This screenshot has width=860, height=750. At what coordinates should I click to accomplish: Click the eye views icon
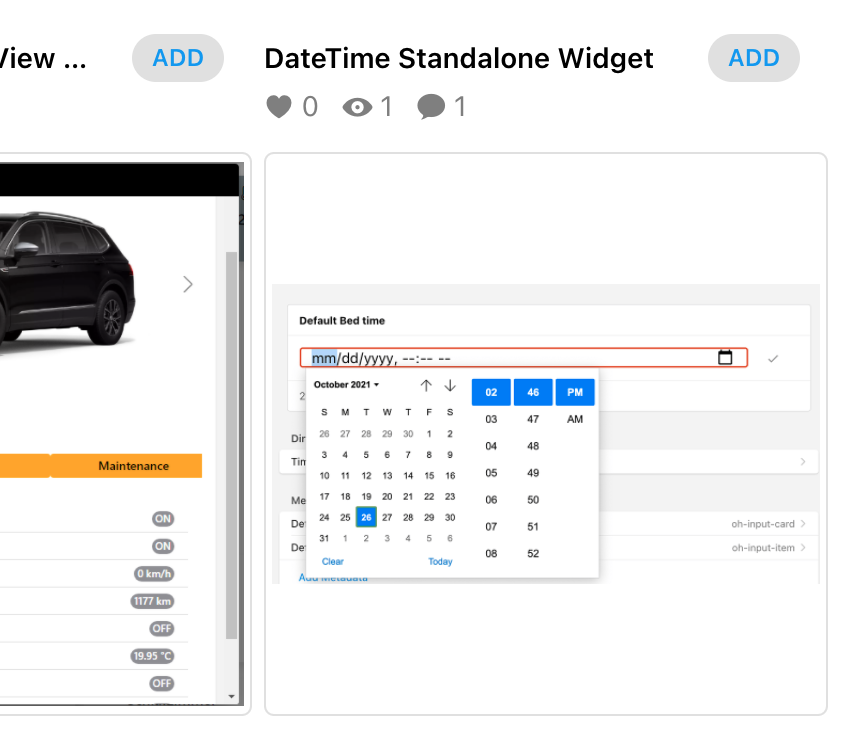click(x=357, y=106)
